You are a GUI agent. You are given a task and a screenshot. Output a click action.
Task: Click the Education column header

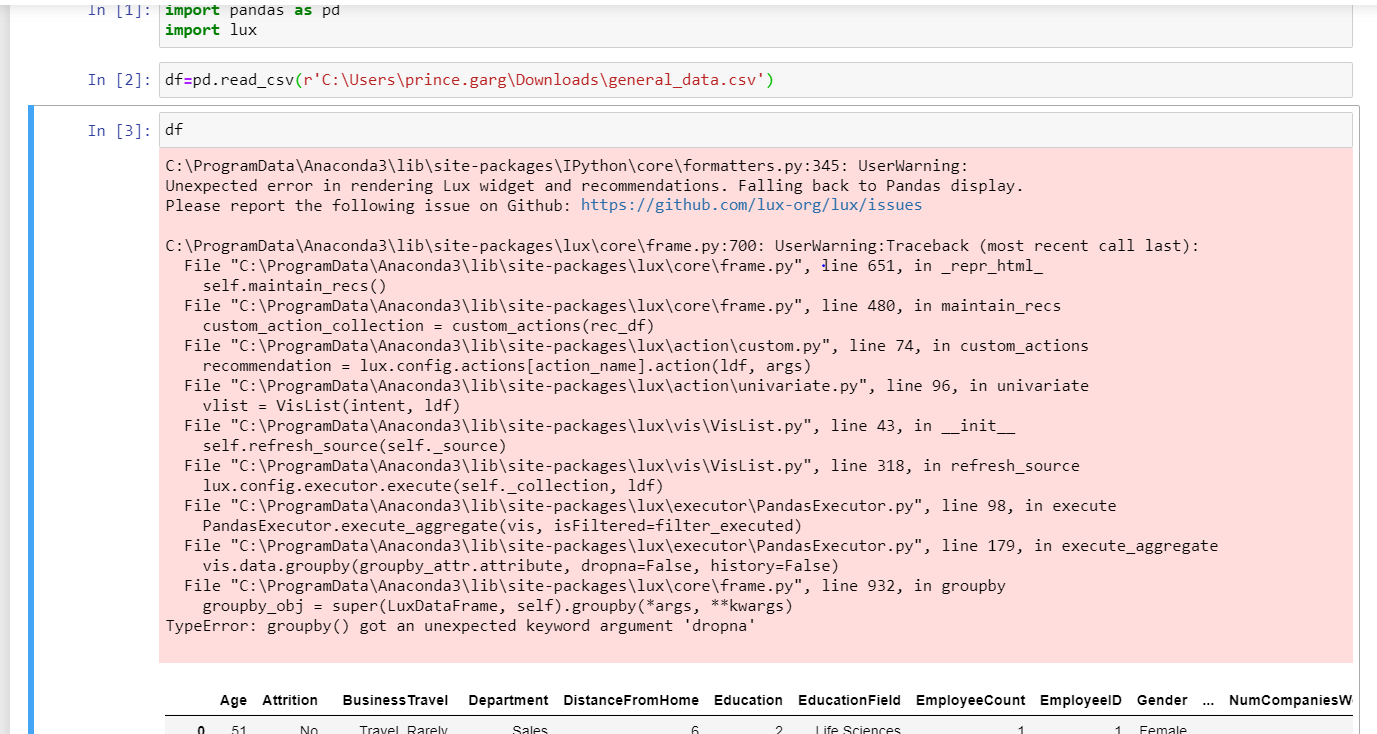point(748,700)
